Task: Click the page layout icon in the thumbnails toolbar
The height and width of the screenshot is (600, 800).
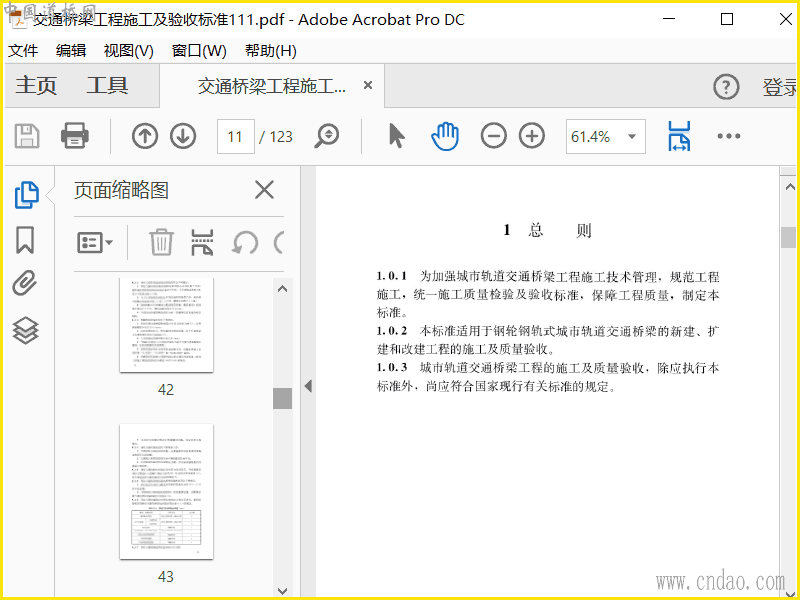Action: 202,242
